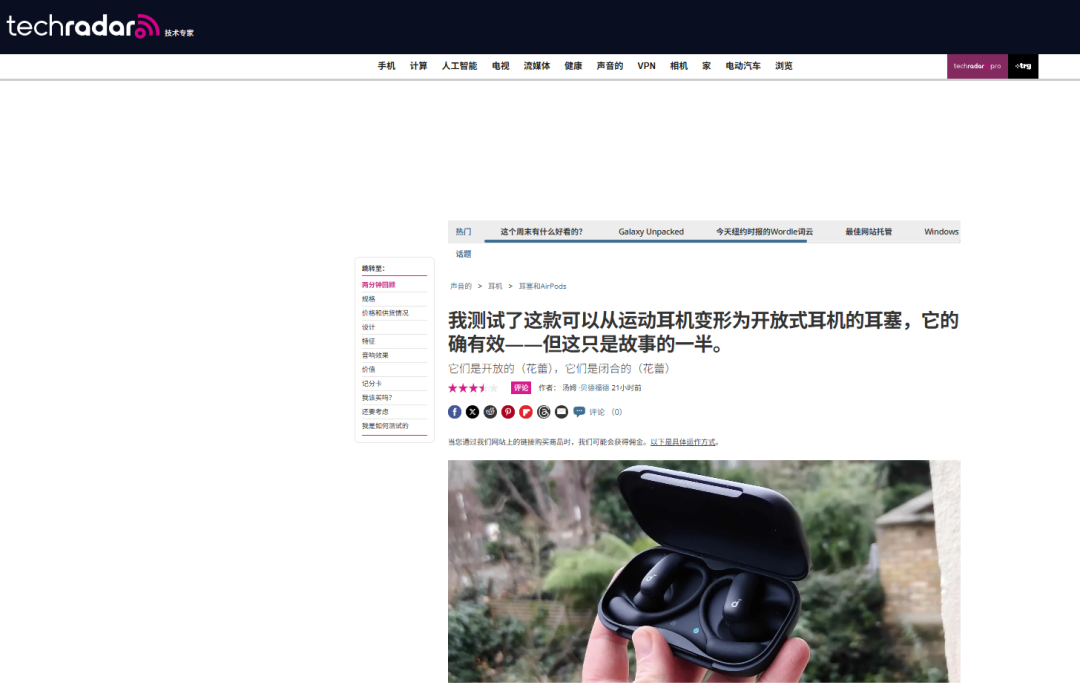The image size is (1080, 688).
Task: Jump to the 规格 section via sidebar
Action: (371, 298)
